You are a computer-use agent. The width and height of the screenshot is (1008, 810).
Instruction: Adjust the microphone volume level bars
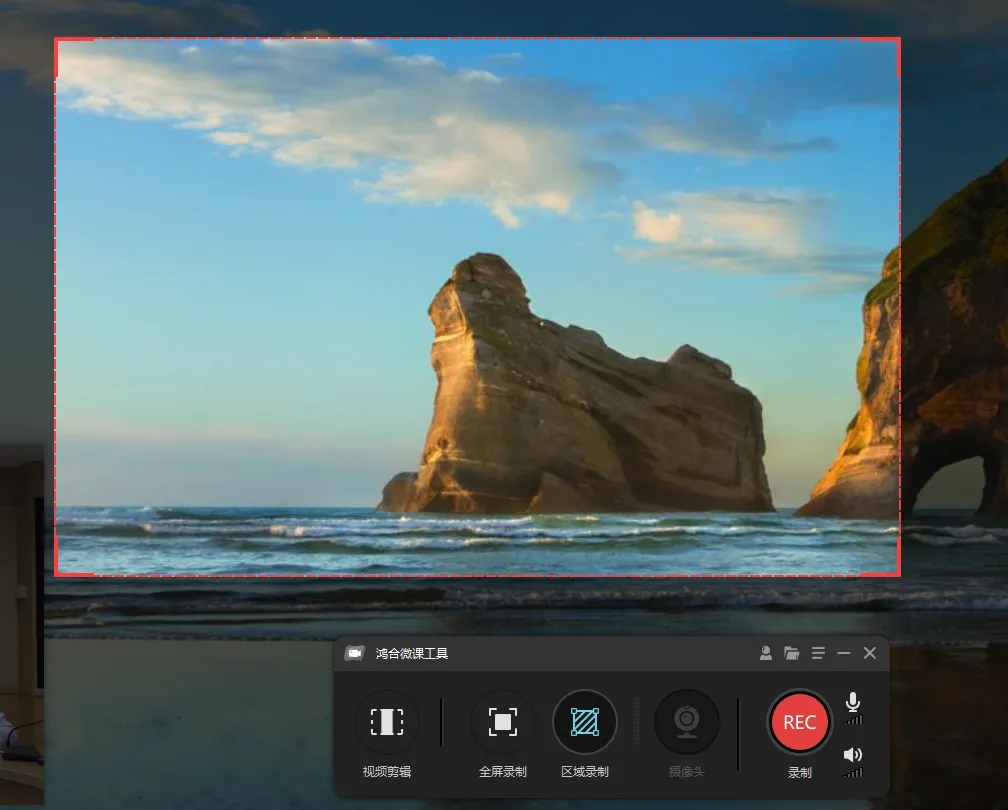854,719
